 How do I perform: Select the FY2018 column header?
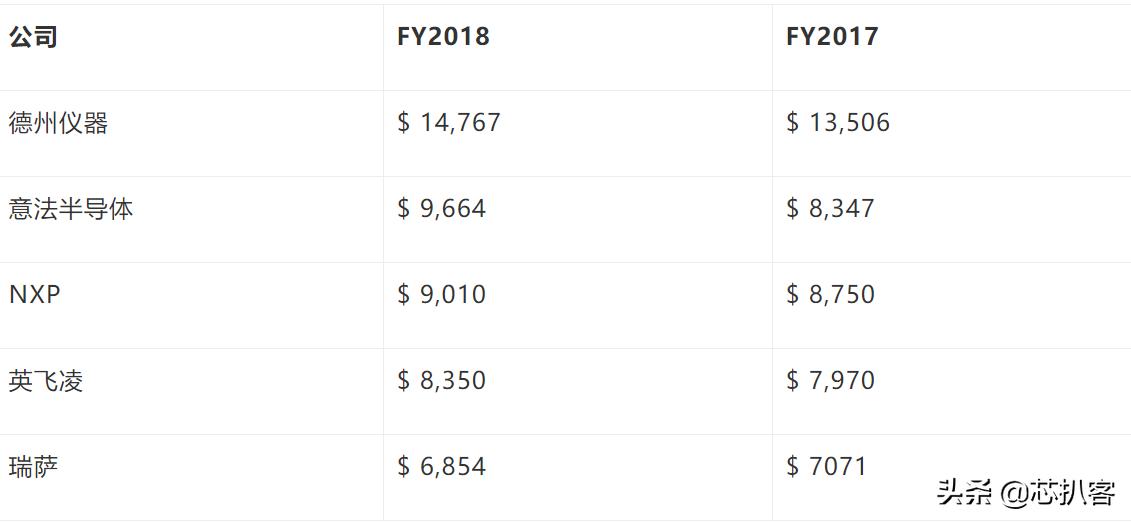tap(443, 37)
